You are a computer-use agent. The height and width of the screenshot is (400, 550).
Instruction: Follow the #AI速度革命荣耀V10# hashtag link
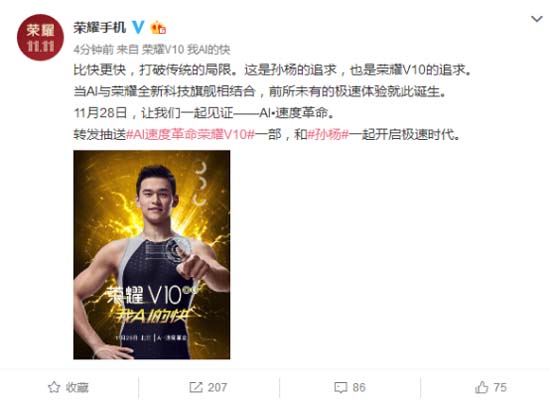tap(190, 134)
